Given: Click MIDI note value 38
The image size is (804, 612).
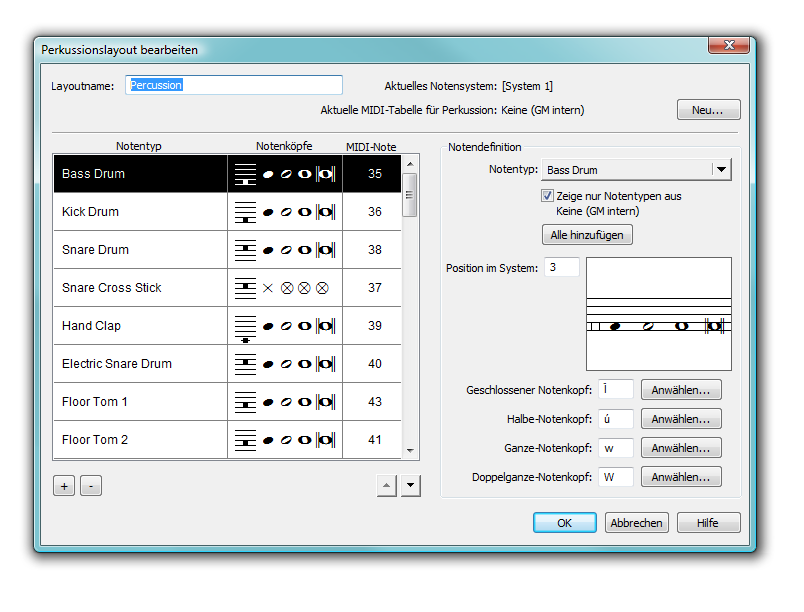Looking at the screenshot, I should 375,250.
